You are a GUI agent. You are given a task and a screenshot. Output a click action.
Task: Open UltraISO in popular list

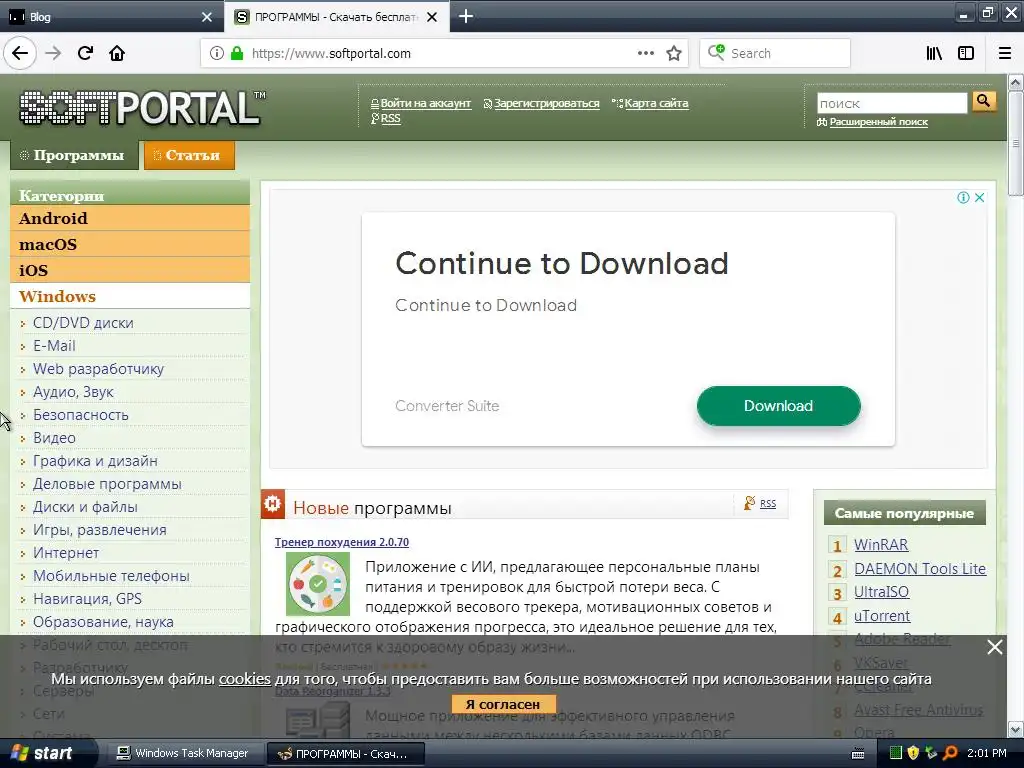[881, 592]
